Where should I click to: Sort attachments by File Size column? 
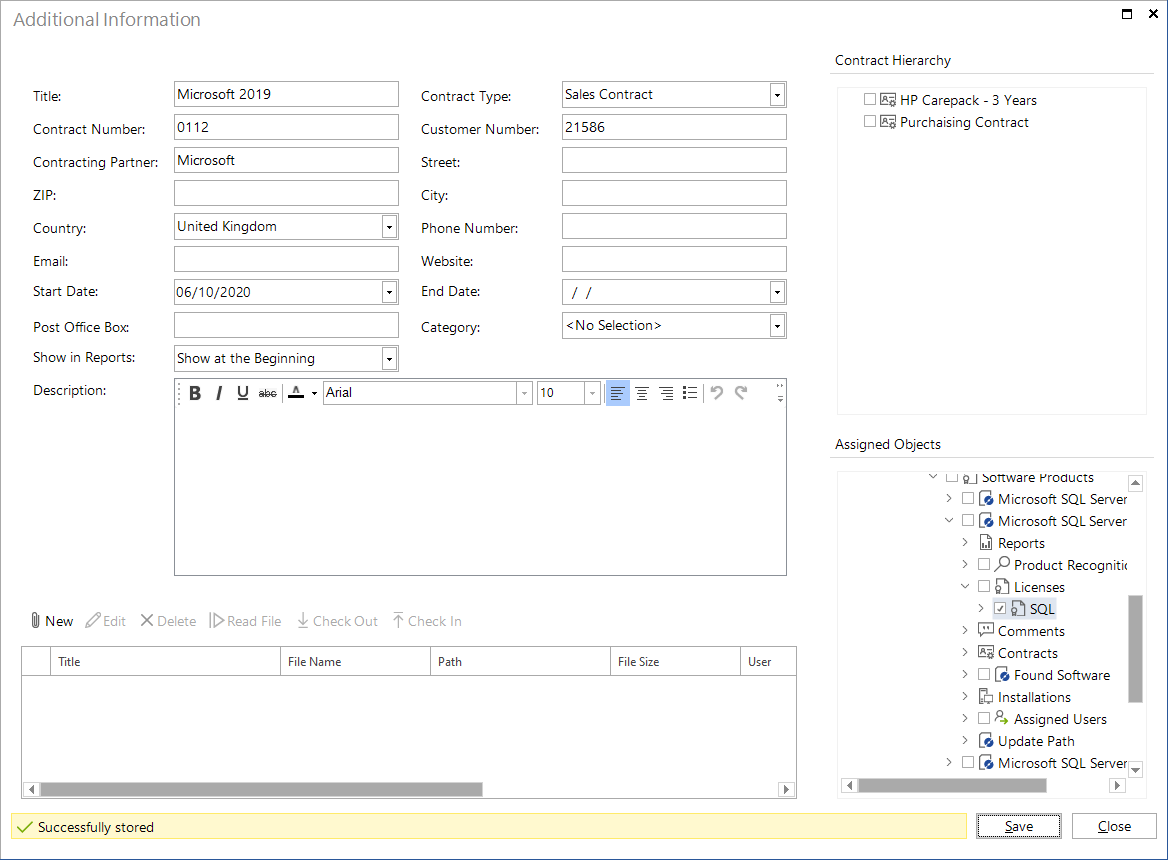675,661
